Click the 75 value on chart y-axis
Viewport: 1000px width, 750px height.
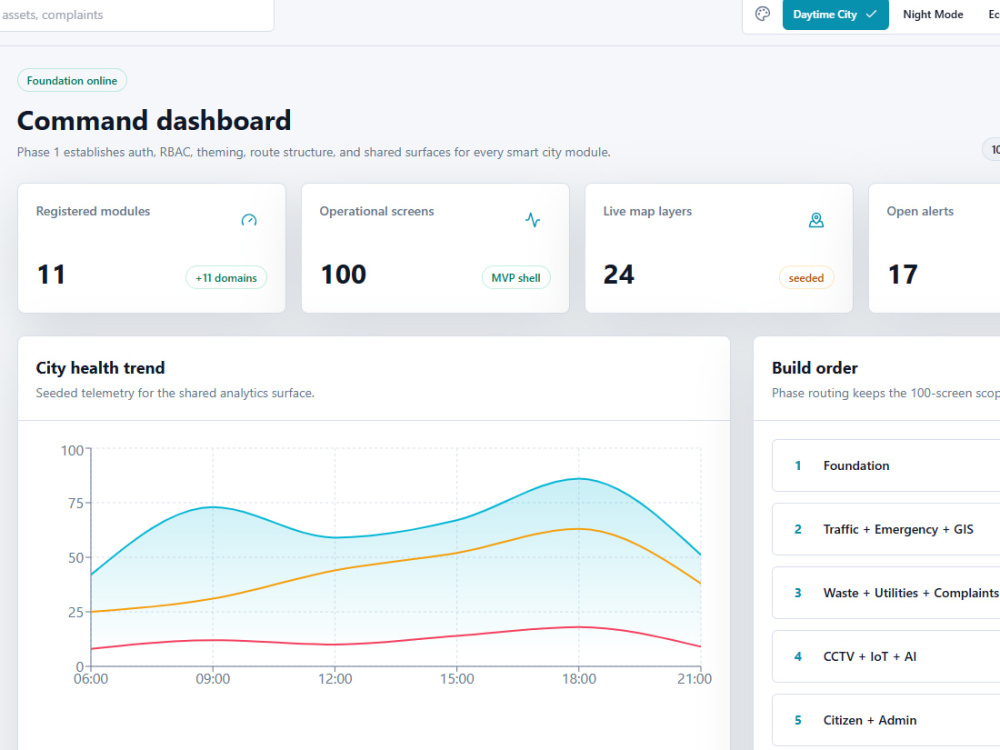tap(76, 503)
